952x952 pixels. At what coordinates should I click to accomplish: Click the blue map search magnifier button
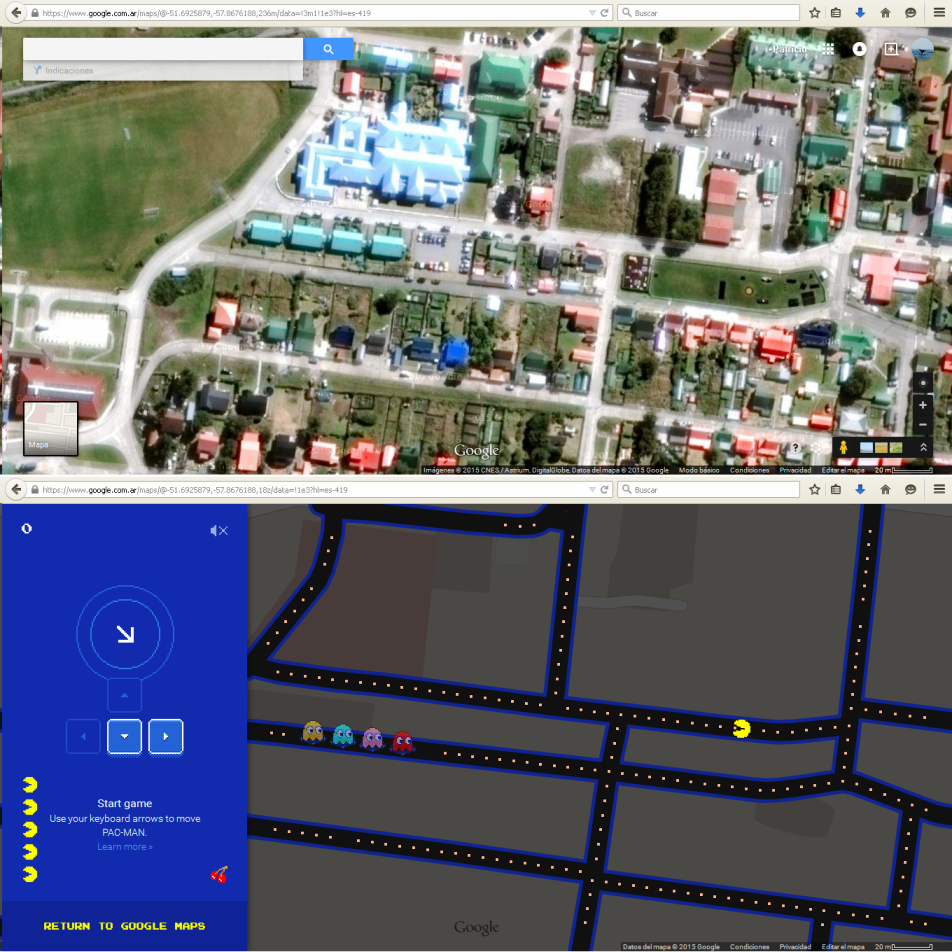[x=328, y=49]
